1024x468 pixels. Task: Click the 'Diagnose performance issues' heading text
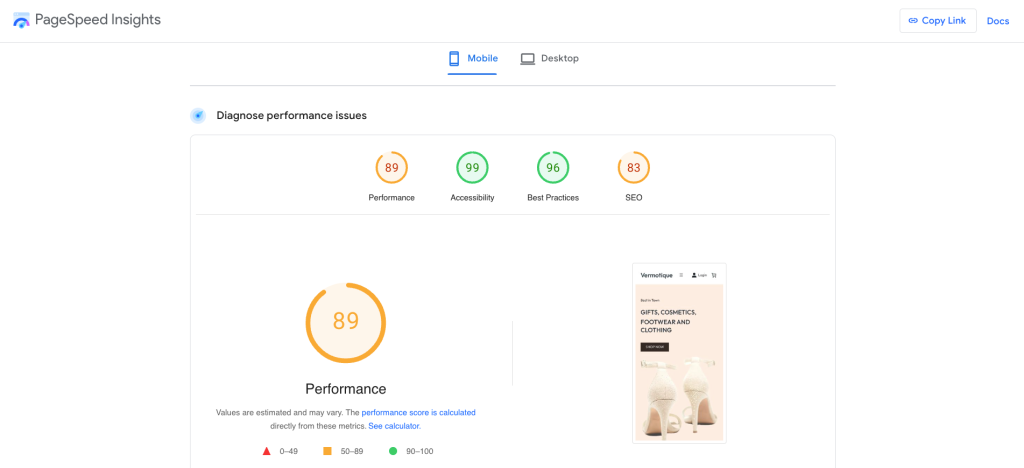point(291,116)
